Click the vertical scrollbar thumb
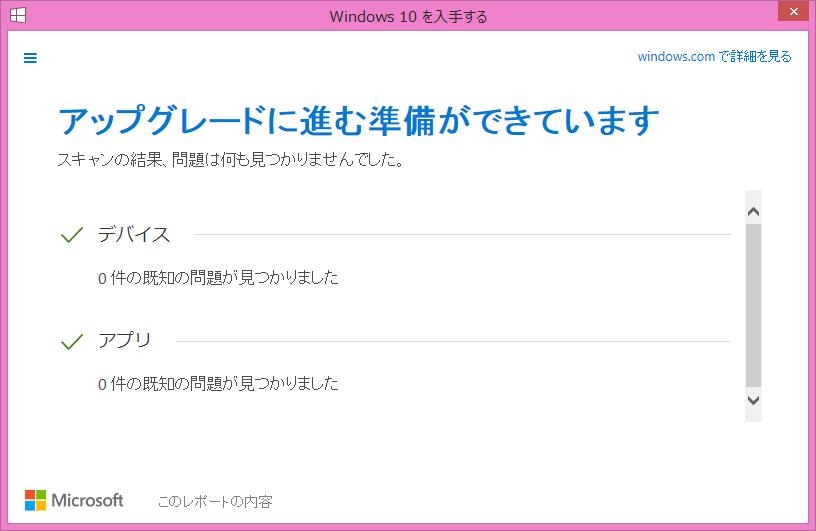 pos(753,305)
